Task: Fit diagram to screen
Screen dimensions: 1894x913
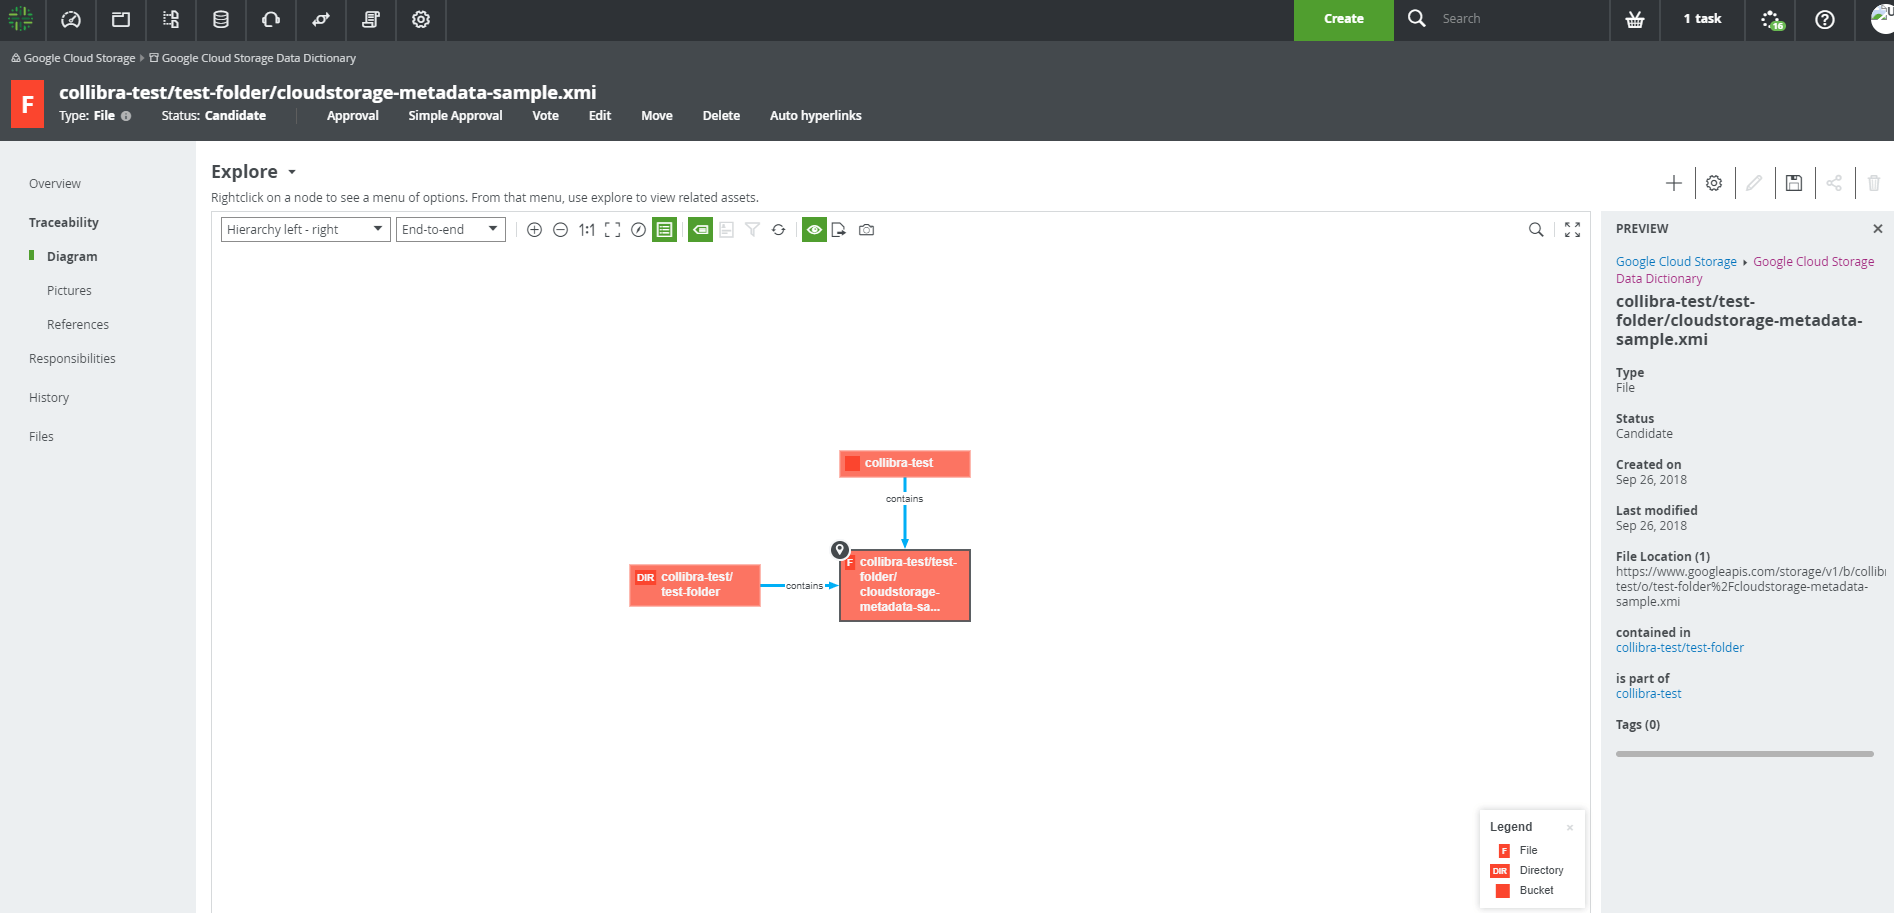Action: coord(613,230)
